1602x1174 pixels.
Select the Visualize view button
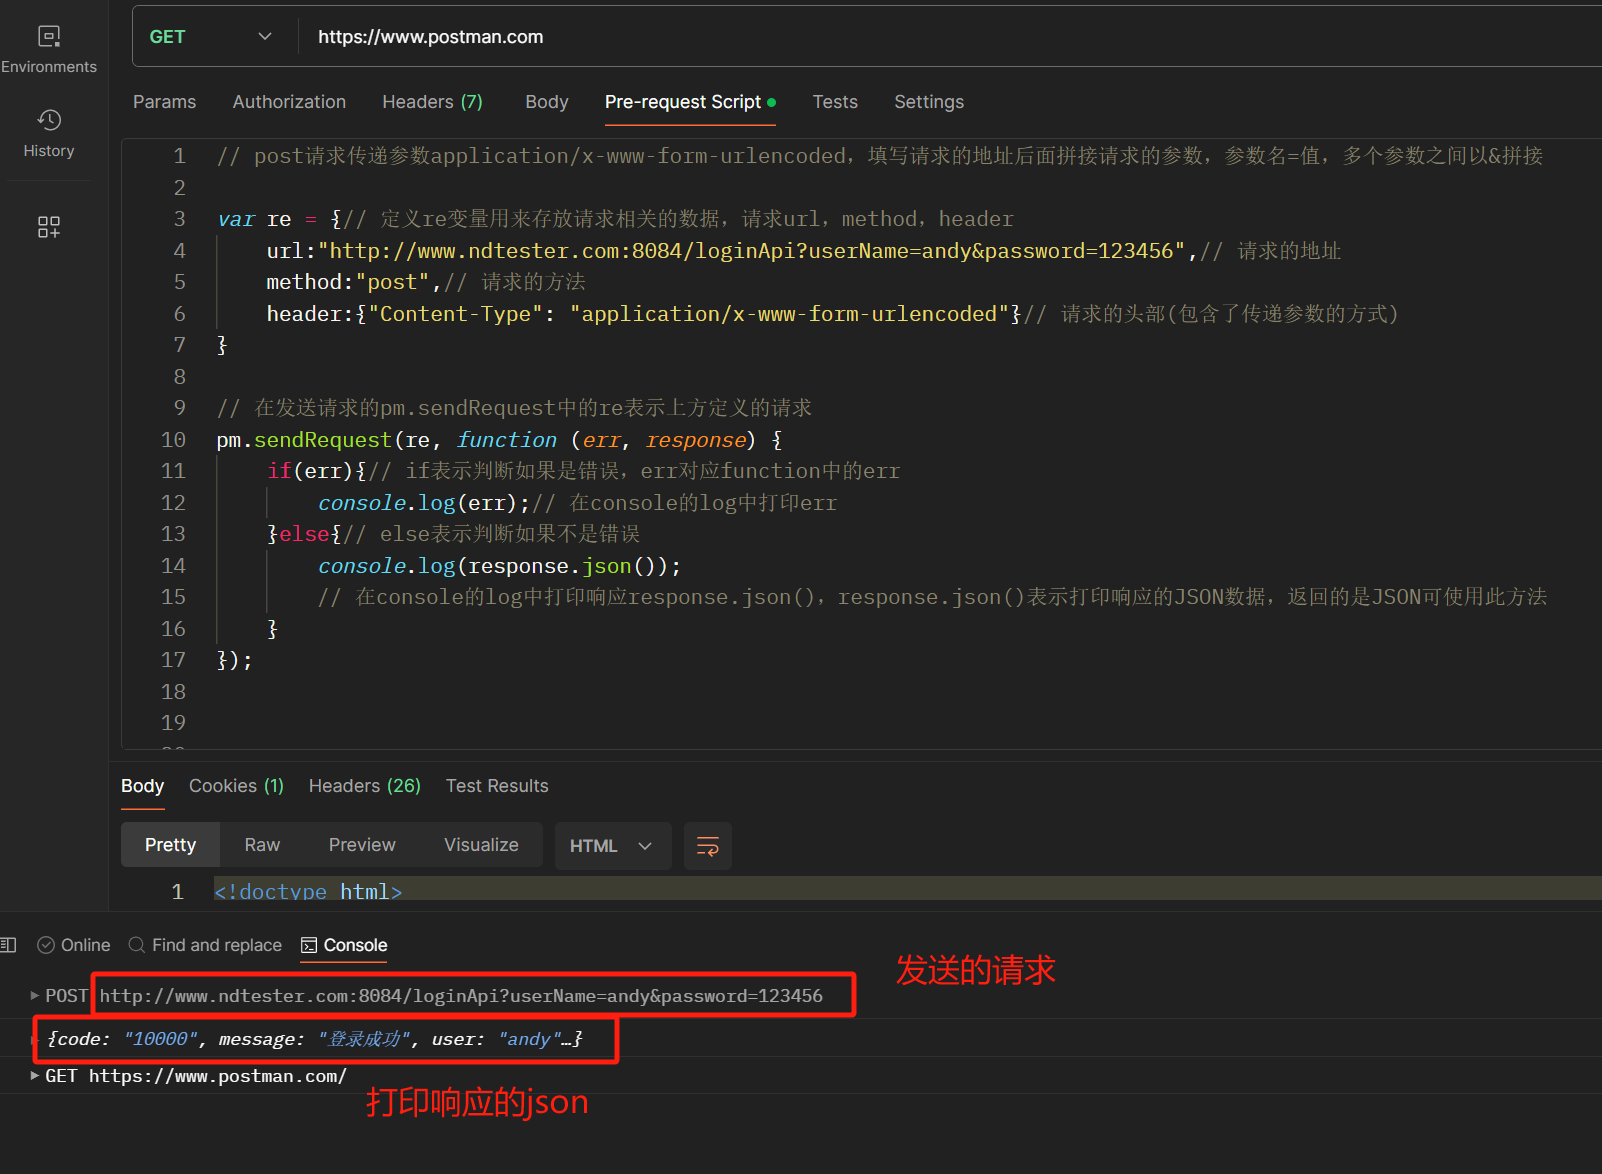click(481, 845)
